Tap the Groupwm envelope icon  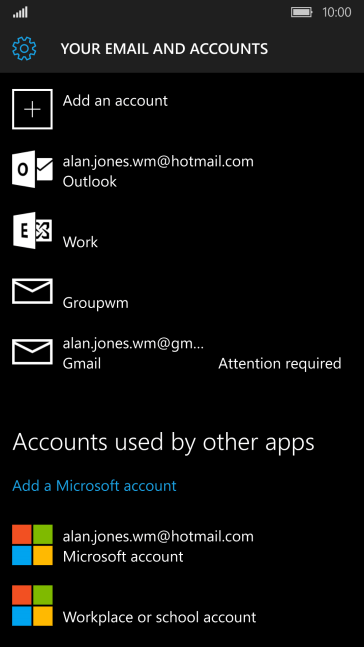32,291
